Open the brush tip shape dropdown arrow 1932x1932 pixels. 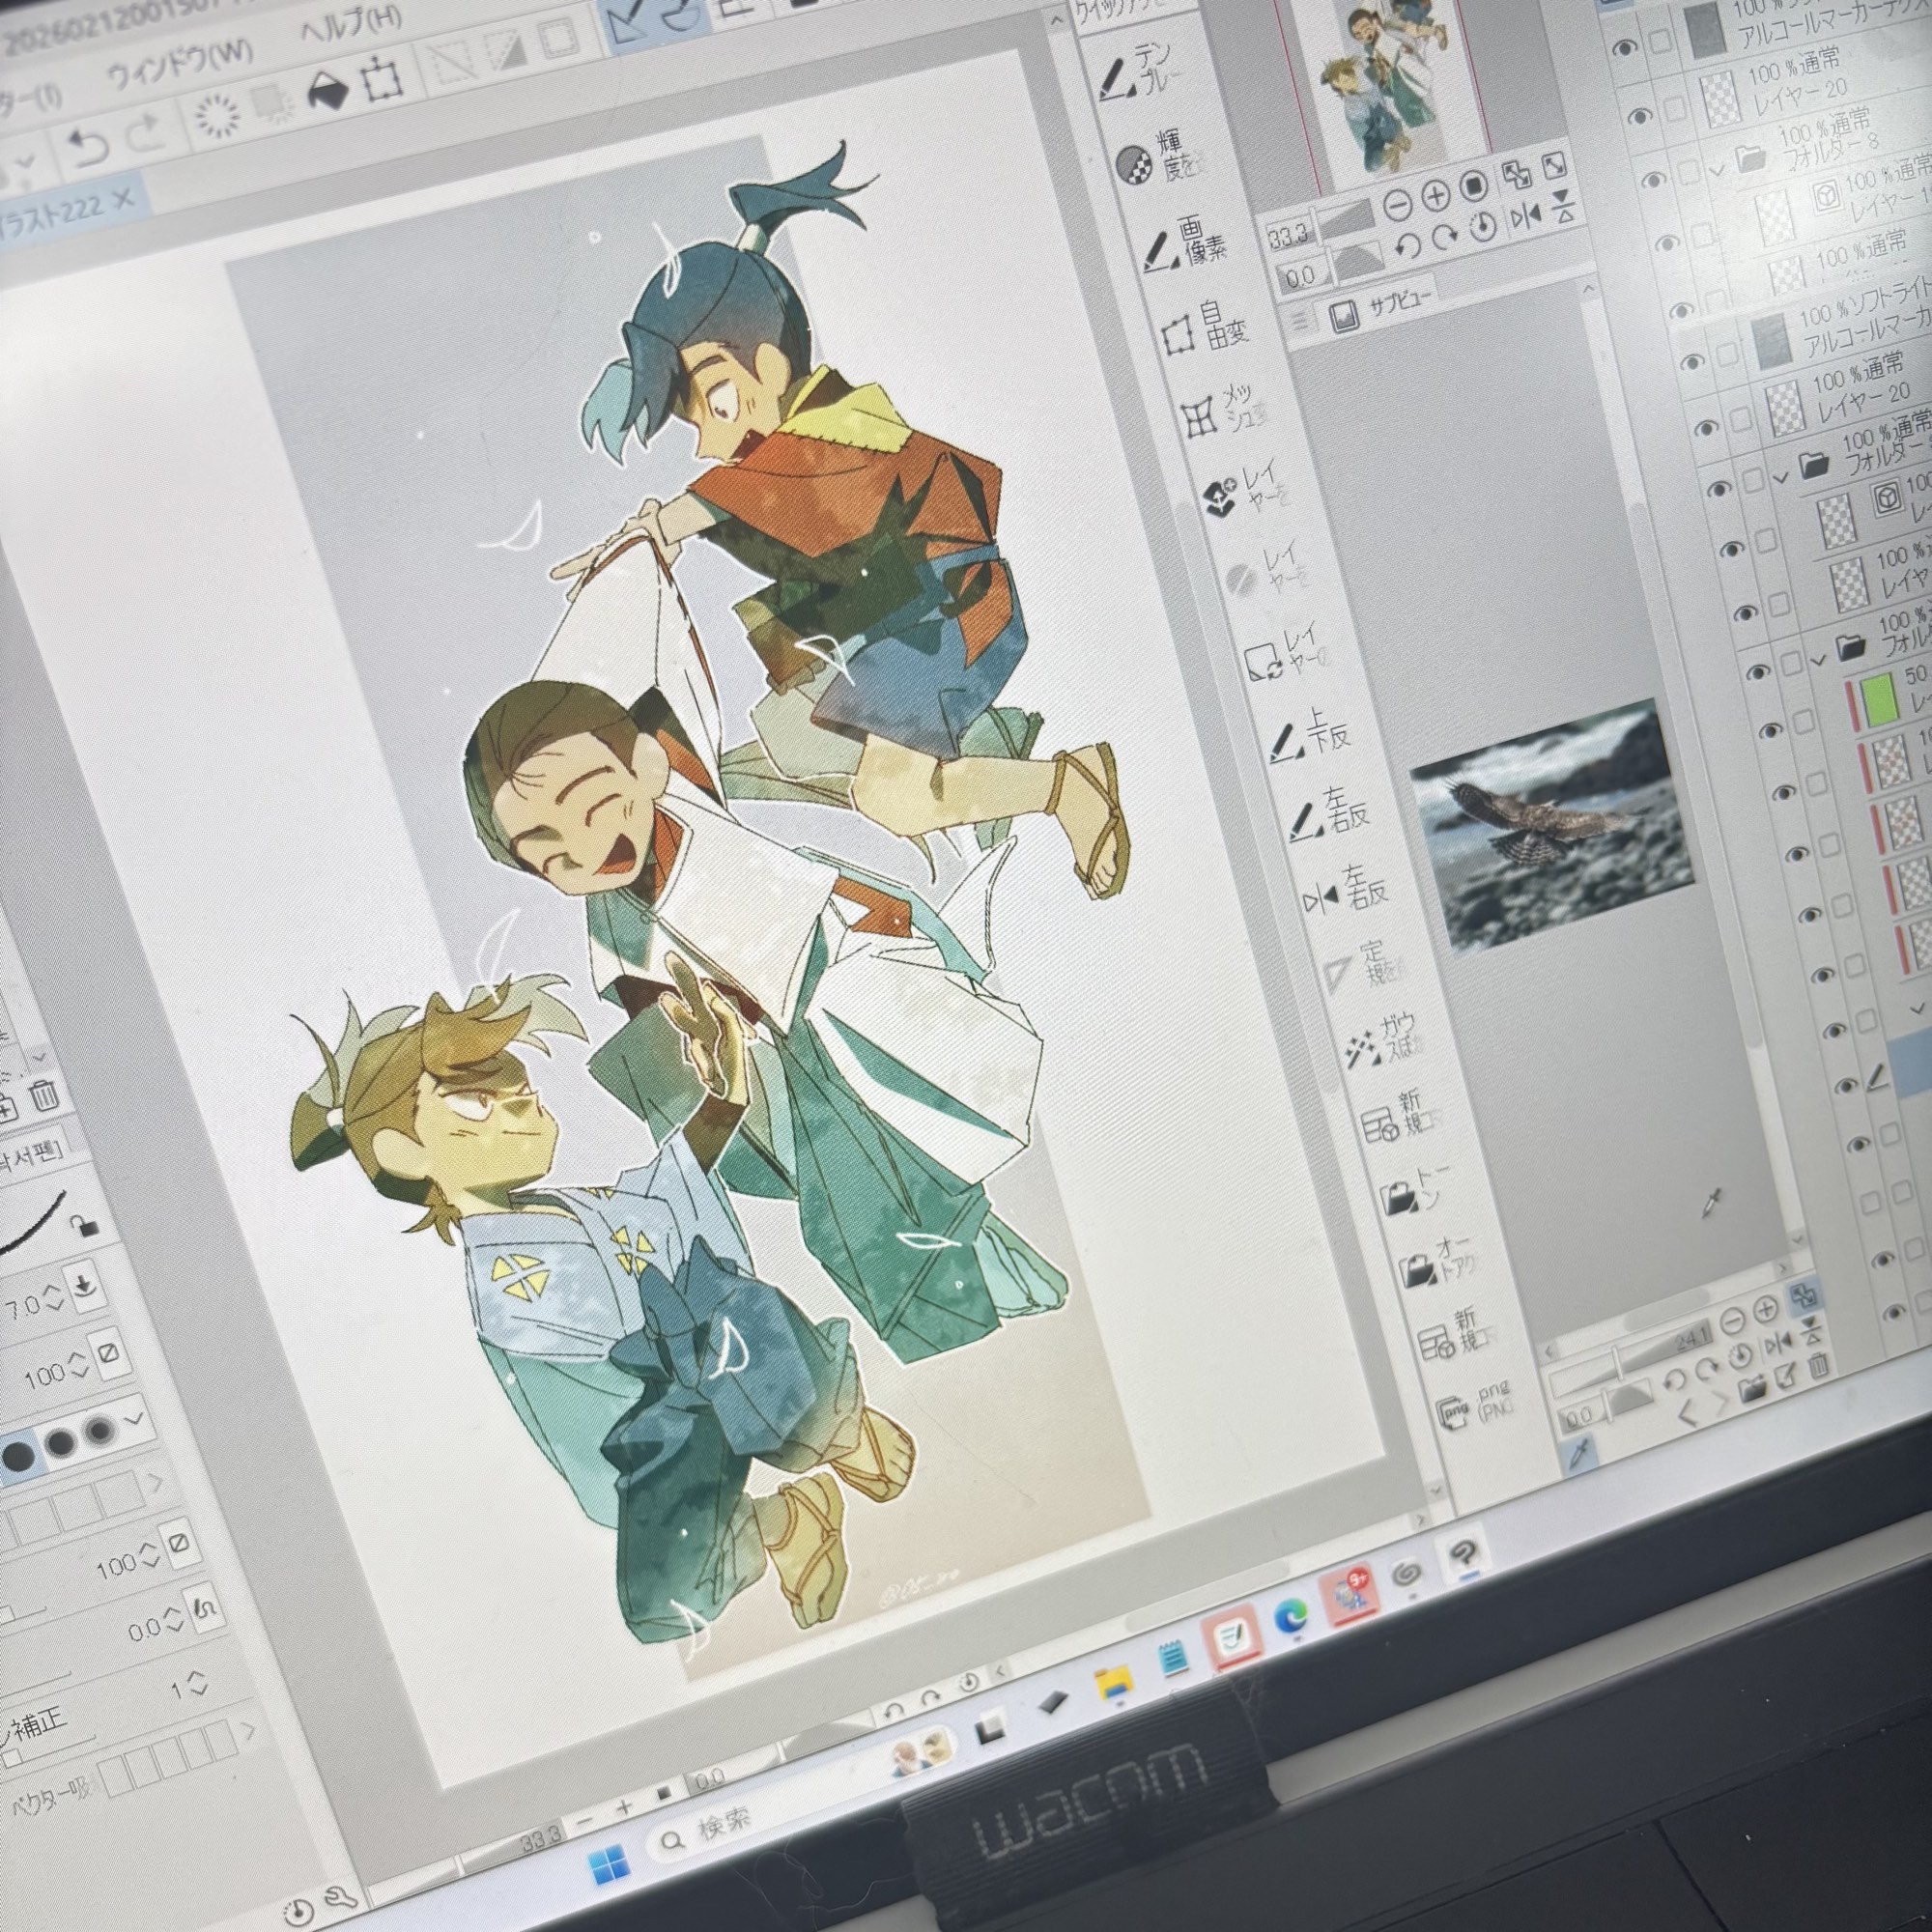pyautogui.click(x=135, y=1418)
